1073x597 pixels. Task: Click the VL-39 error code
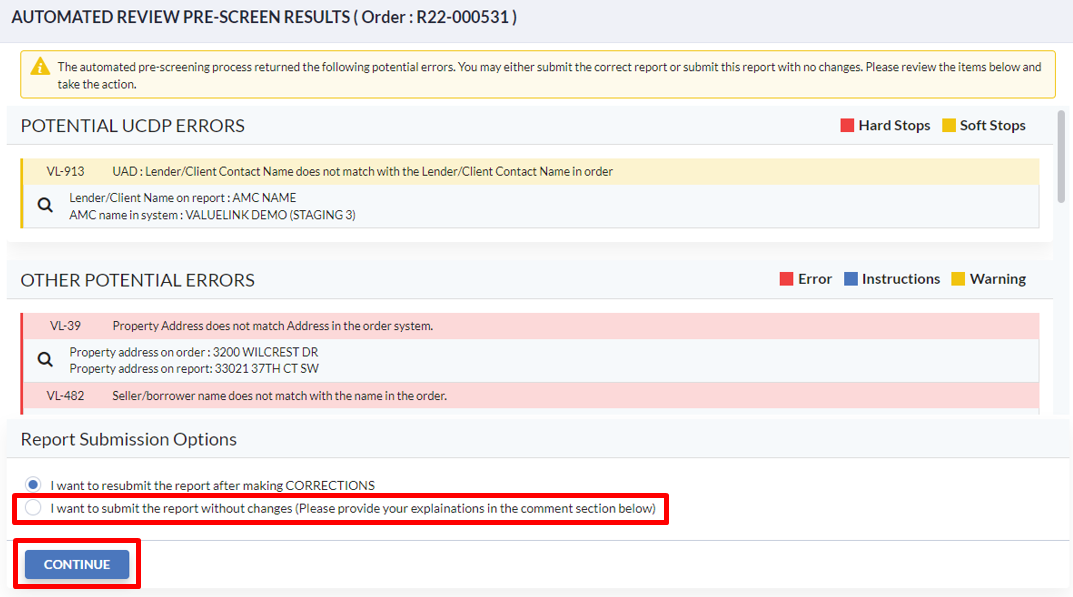coord(65,326)
